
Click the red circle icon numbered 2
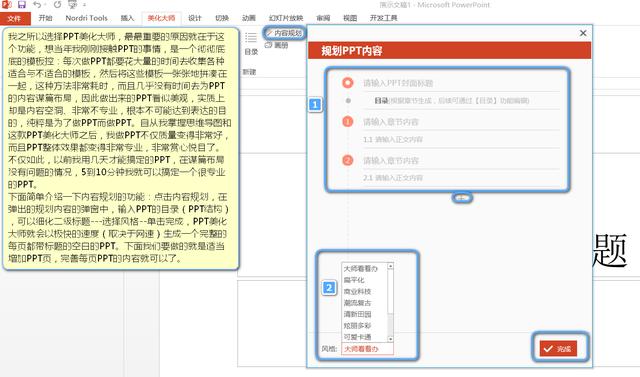point(348,160)
